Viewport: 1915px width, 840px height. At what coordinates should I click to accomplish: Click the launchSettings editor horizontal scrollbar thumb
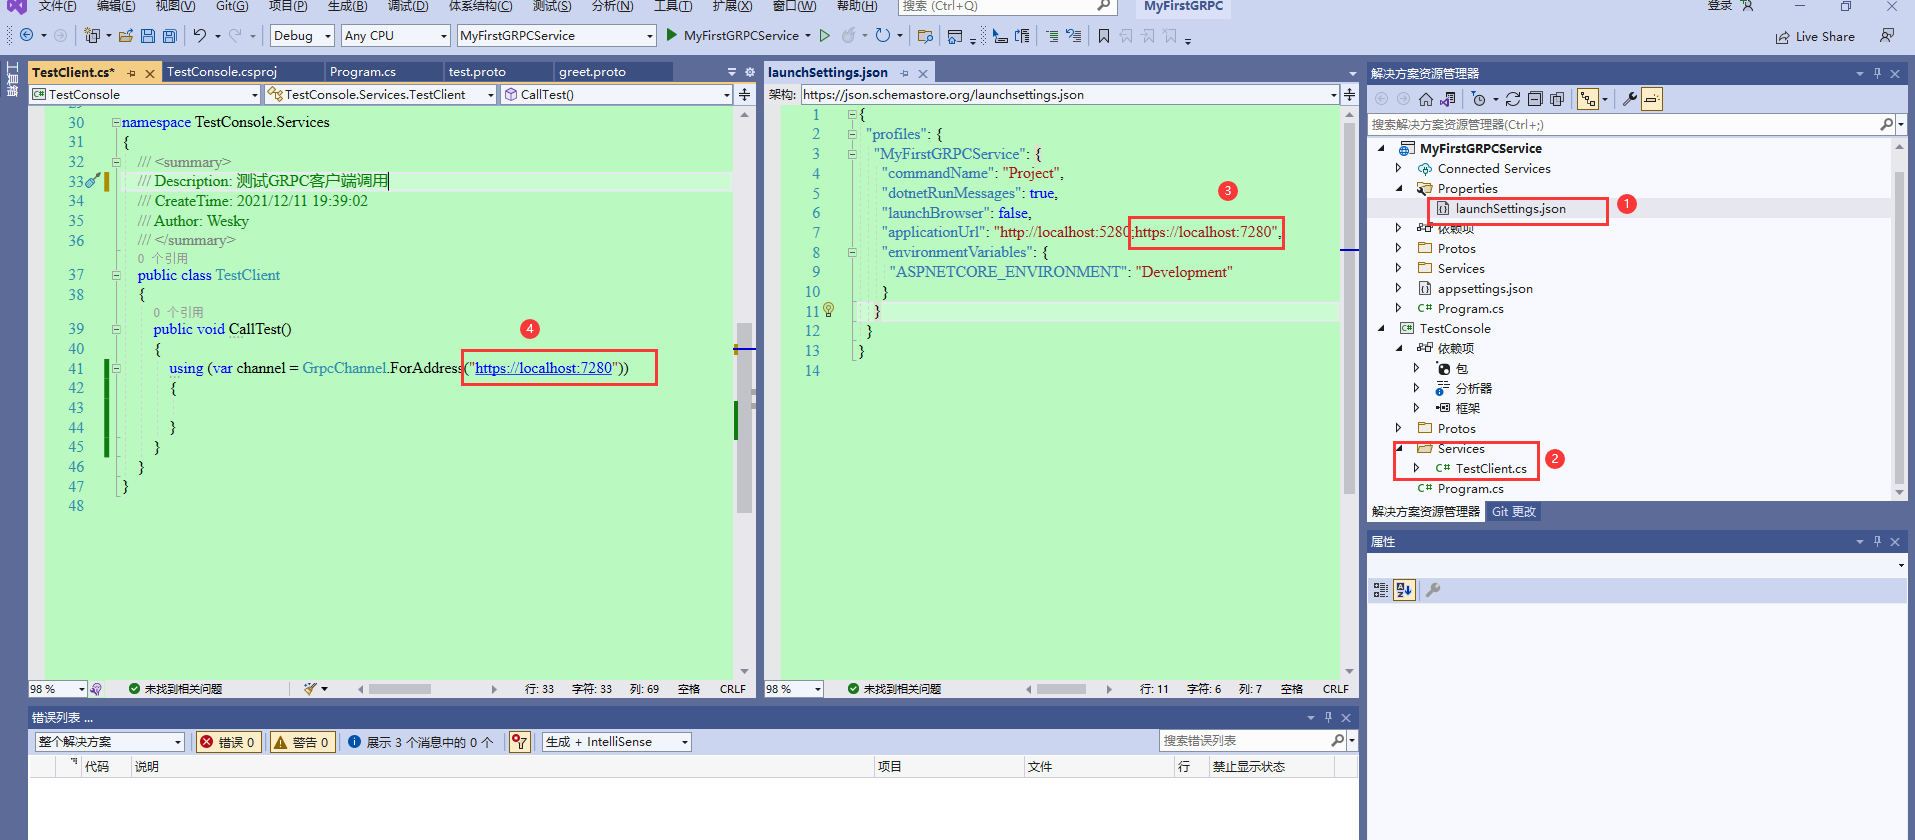point(1061,689)
